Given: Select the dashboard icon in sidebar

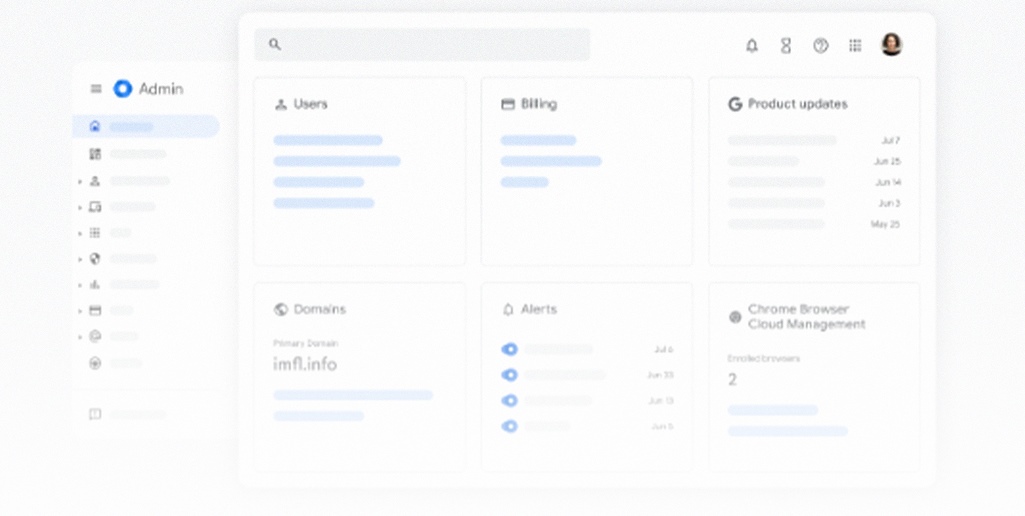Looking at the screenshot, I should [x=95, y=154].
